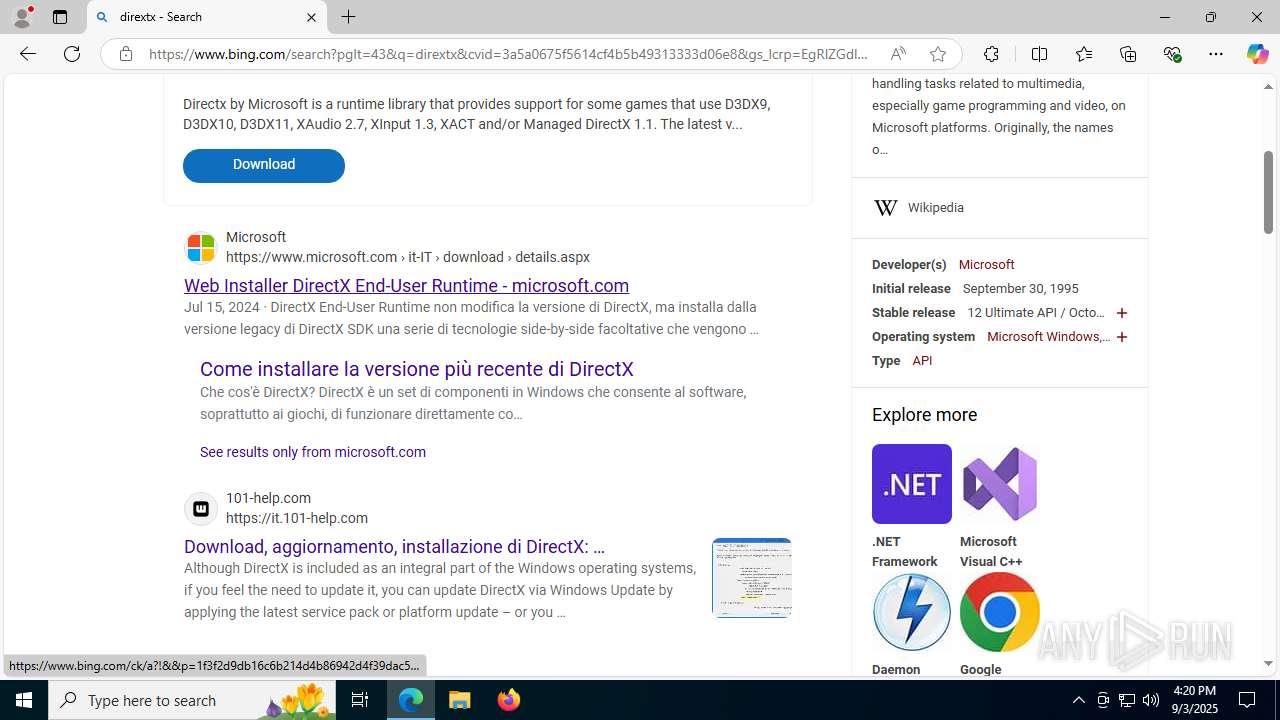This screenshot has height=720, width=1280.
Task: Show hidden system tray icons
Action: pos(1078,700)
